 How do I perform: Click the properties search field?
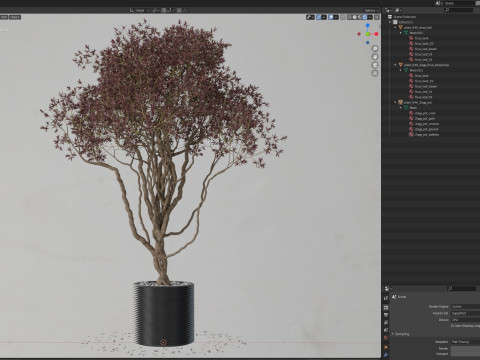coord(462,288)
